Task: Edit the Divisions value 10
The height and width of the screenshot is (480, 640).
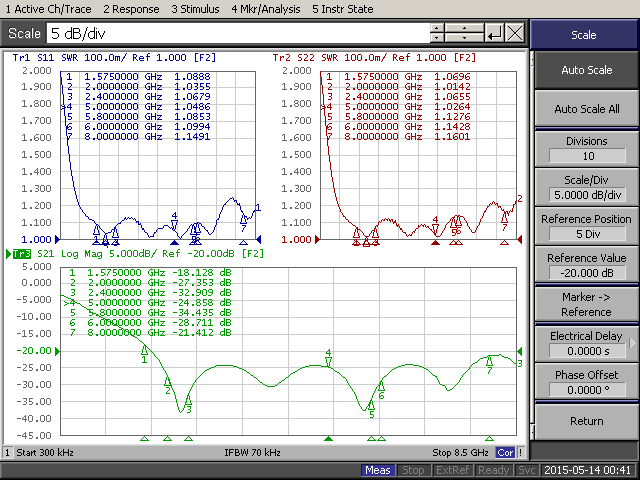Action: pos(587,156)
